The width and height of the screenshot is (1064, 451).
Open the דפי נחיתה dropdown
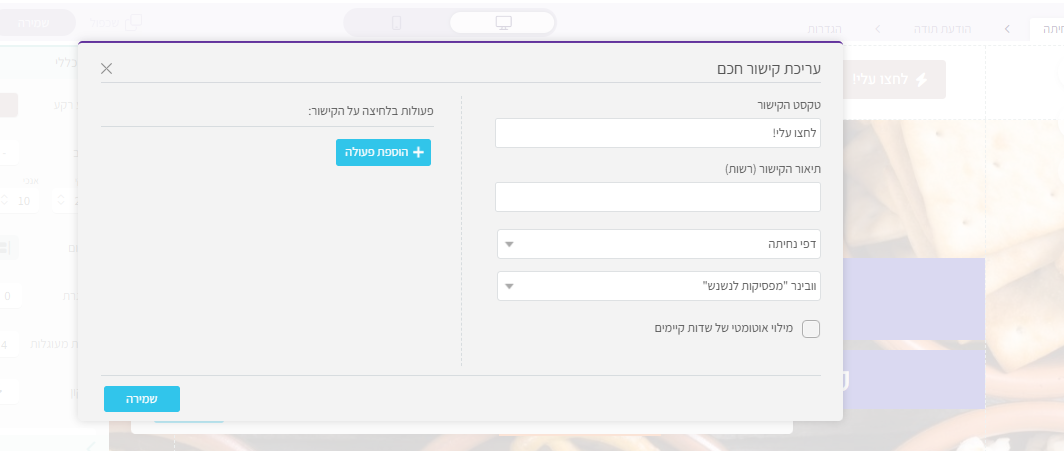[x=658, y=244]
